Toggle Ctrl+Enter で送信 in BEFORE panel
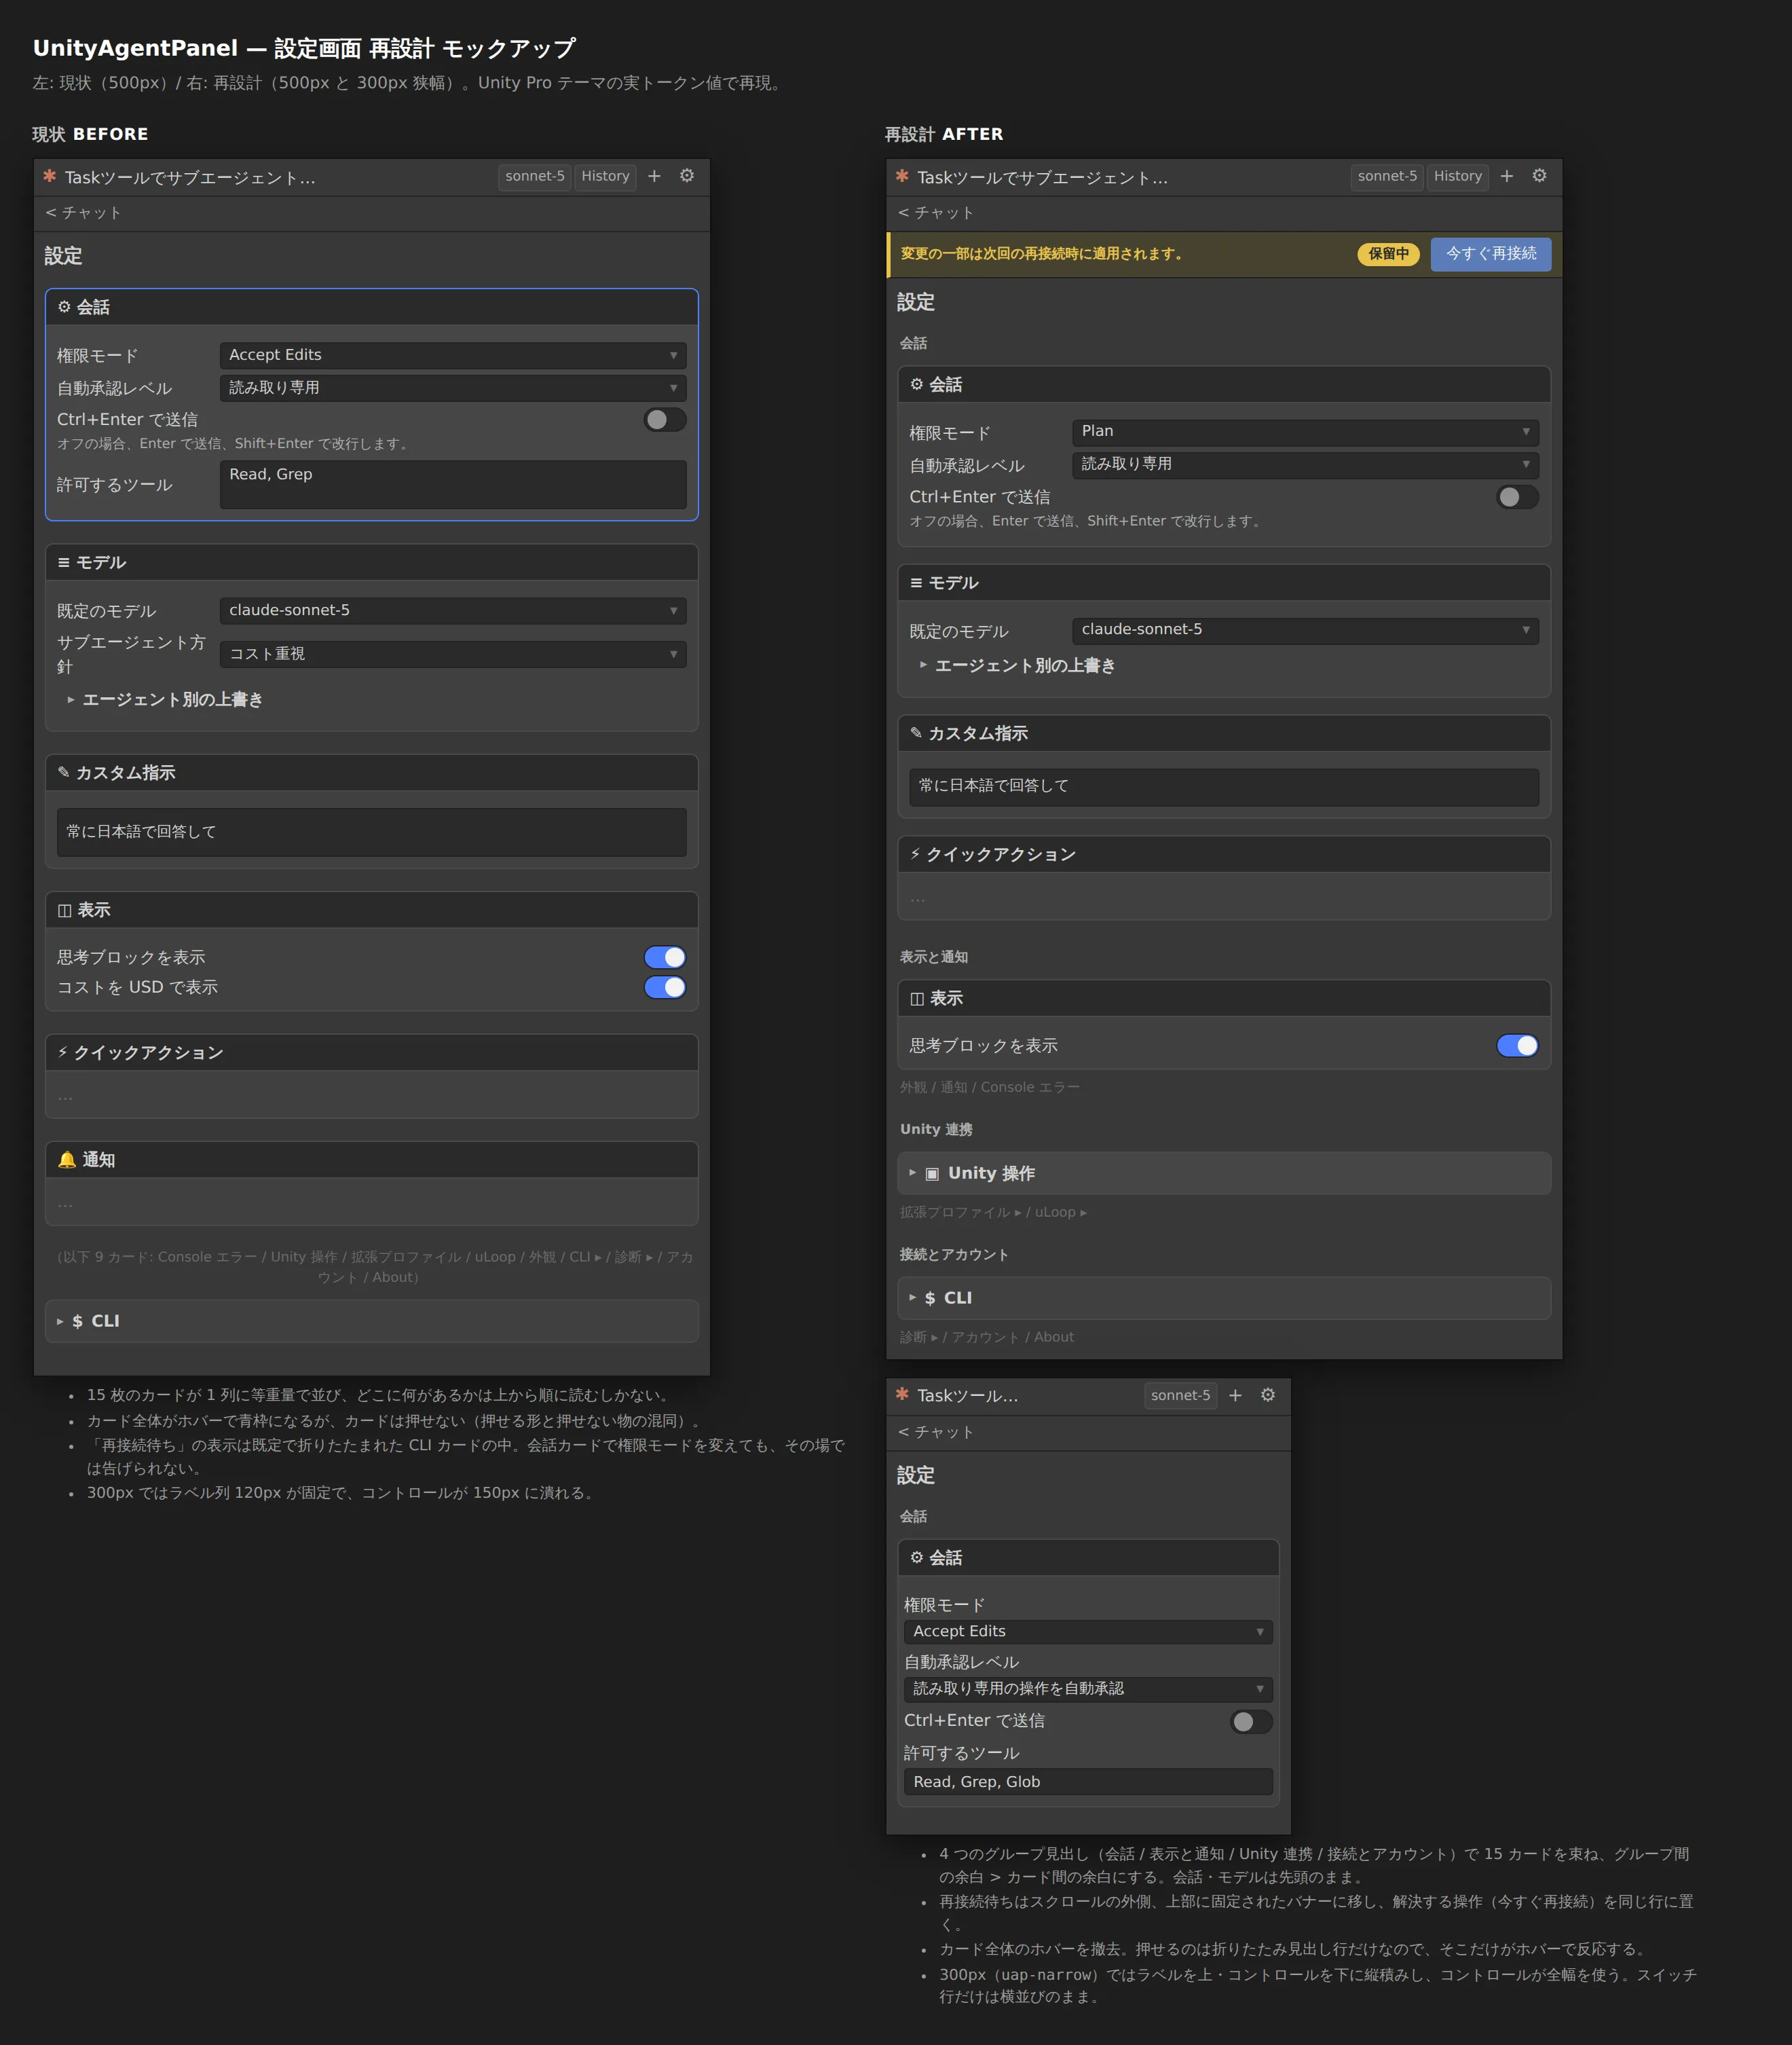The height and width of the screenshot is (2045, 1792). (665, 420)
